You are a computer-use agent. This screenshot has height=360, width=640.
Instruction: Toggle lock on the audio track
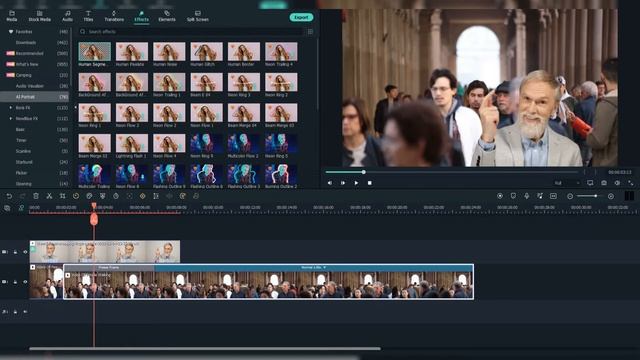pyautogui.click(x=16, y=311)
